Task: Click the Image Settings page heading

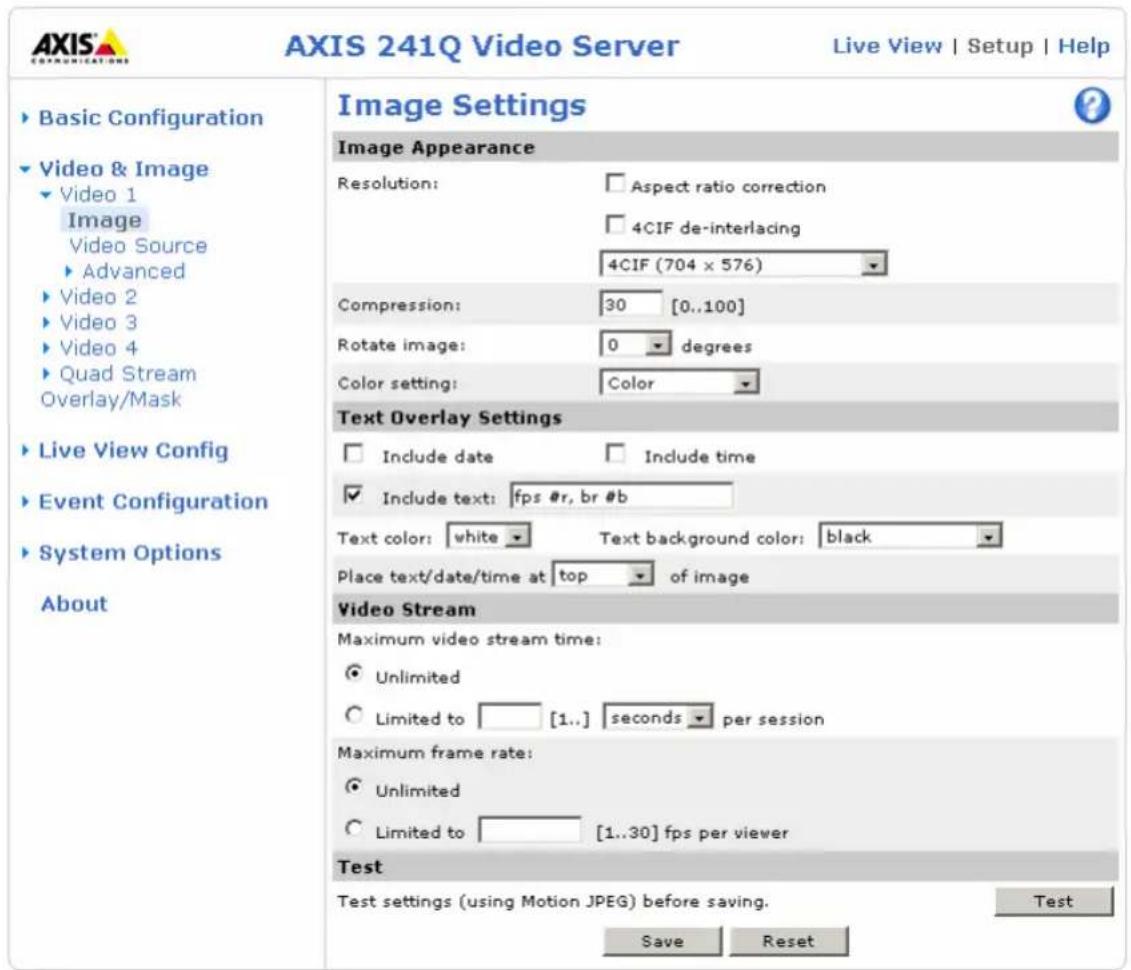Action: [462, 105]
